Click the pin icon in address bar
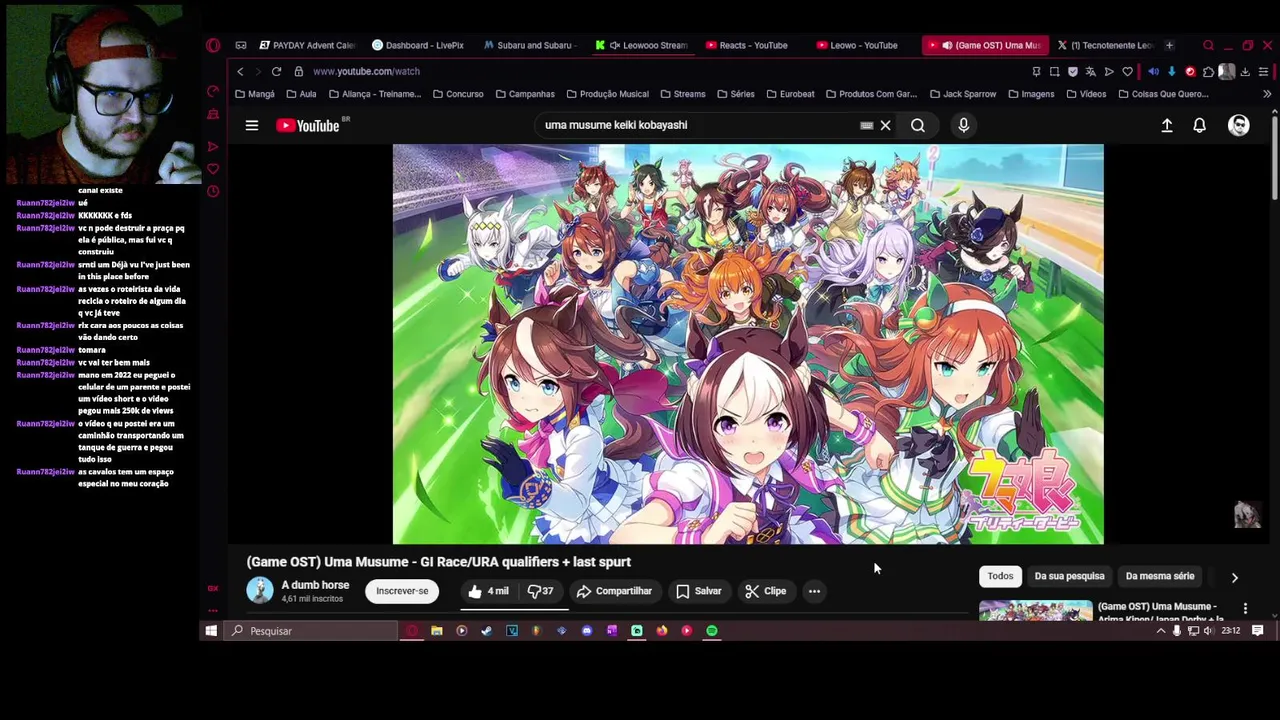The image size is (1280, 720). coord(1036,71)
